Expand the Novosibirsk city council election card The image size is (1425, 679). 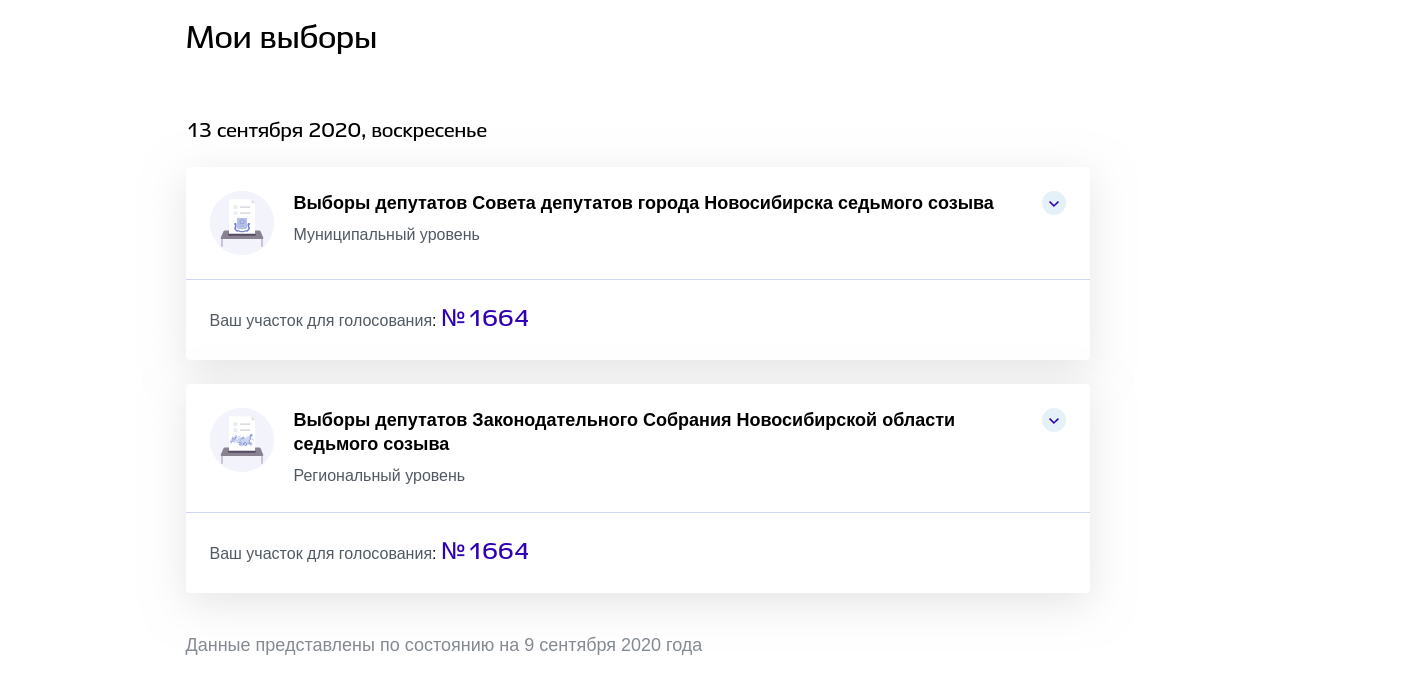click(1053, 204)
